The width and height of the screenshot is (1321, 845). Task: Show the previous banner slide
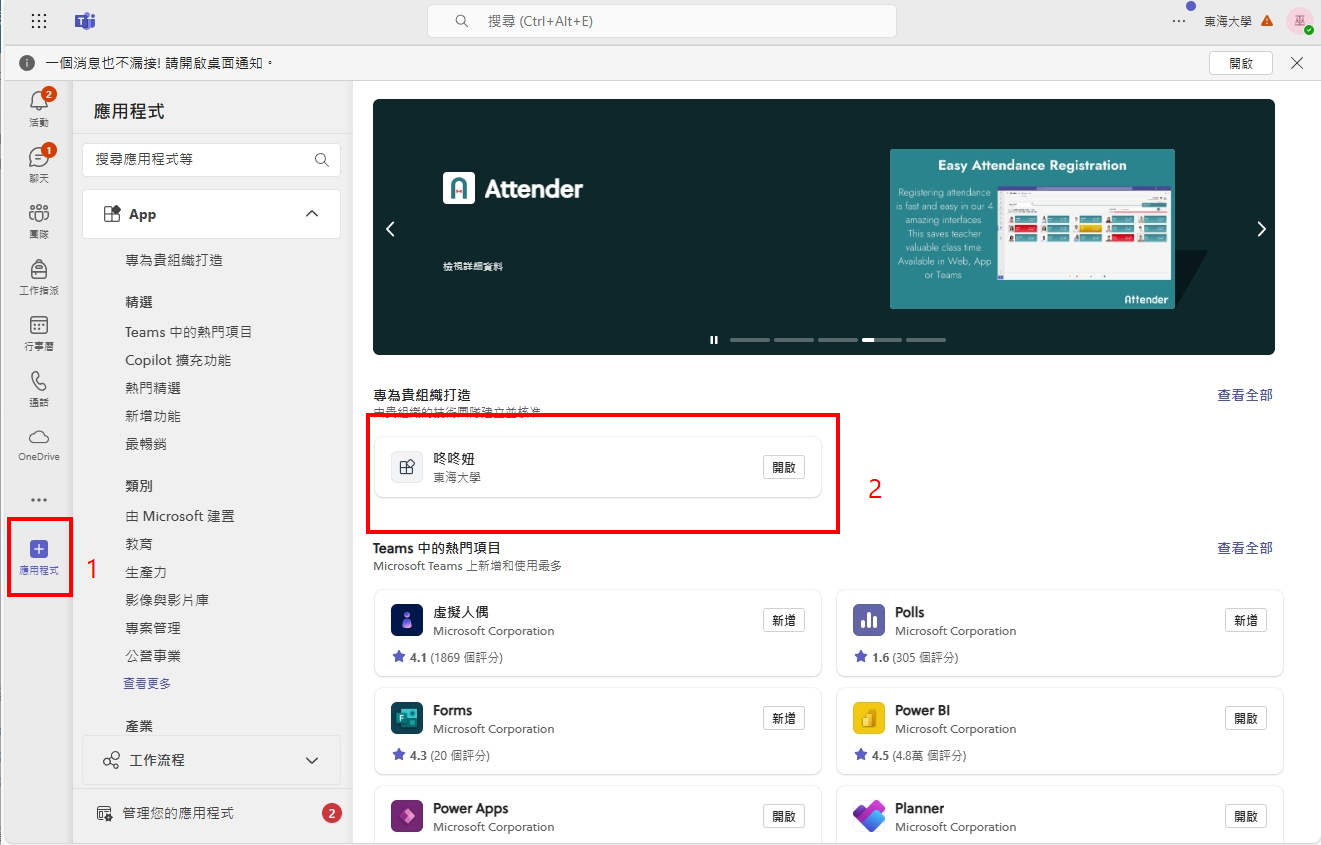[390, 229]
